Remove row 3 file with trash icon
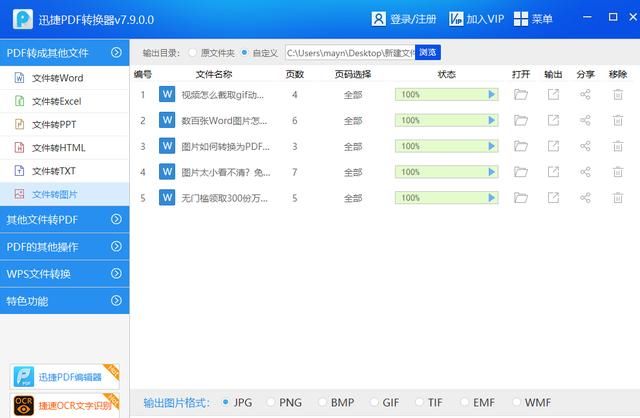Screen dimensions: 640x418 pyautogui.click(x=618, y=146)
